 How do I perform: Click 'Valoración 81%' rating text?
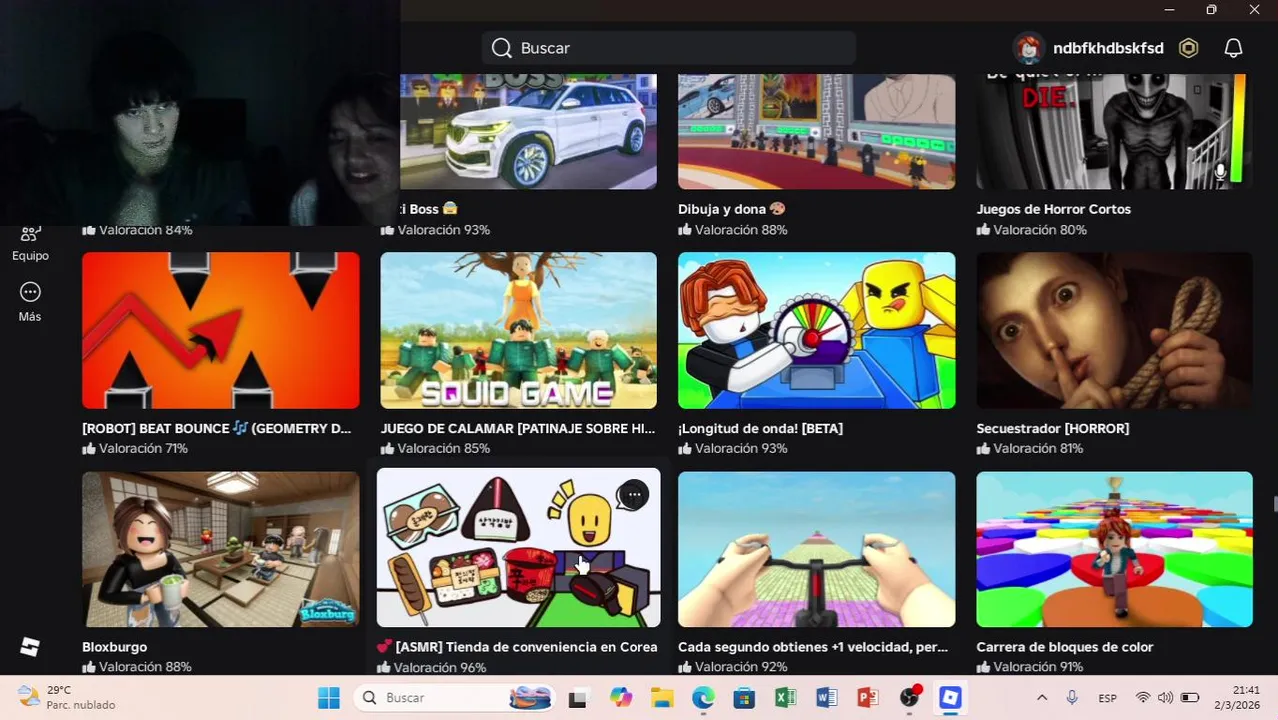click(1038, 448)
